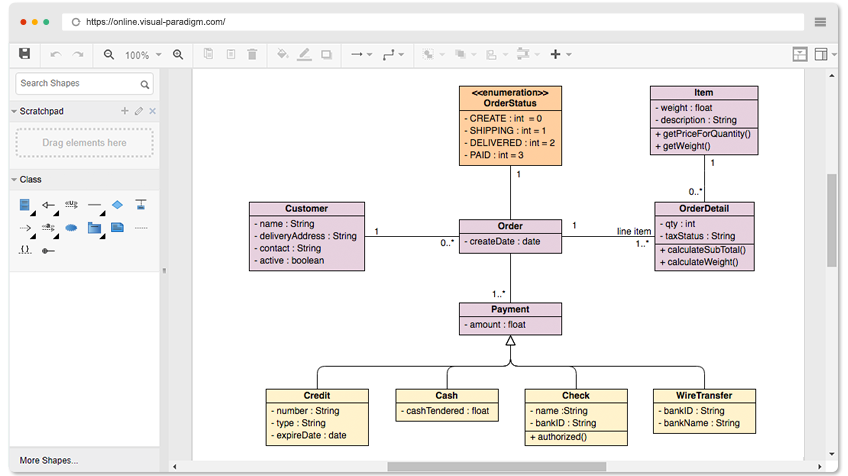Select the Class shape in the palette
The image size is (848, 476).
click(x=25, y=205)
